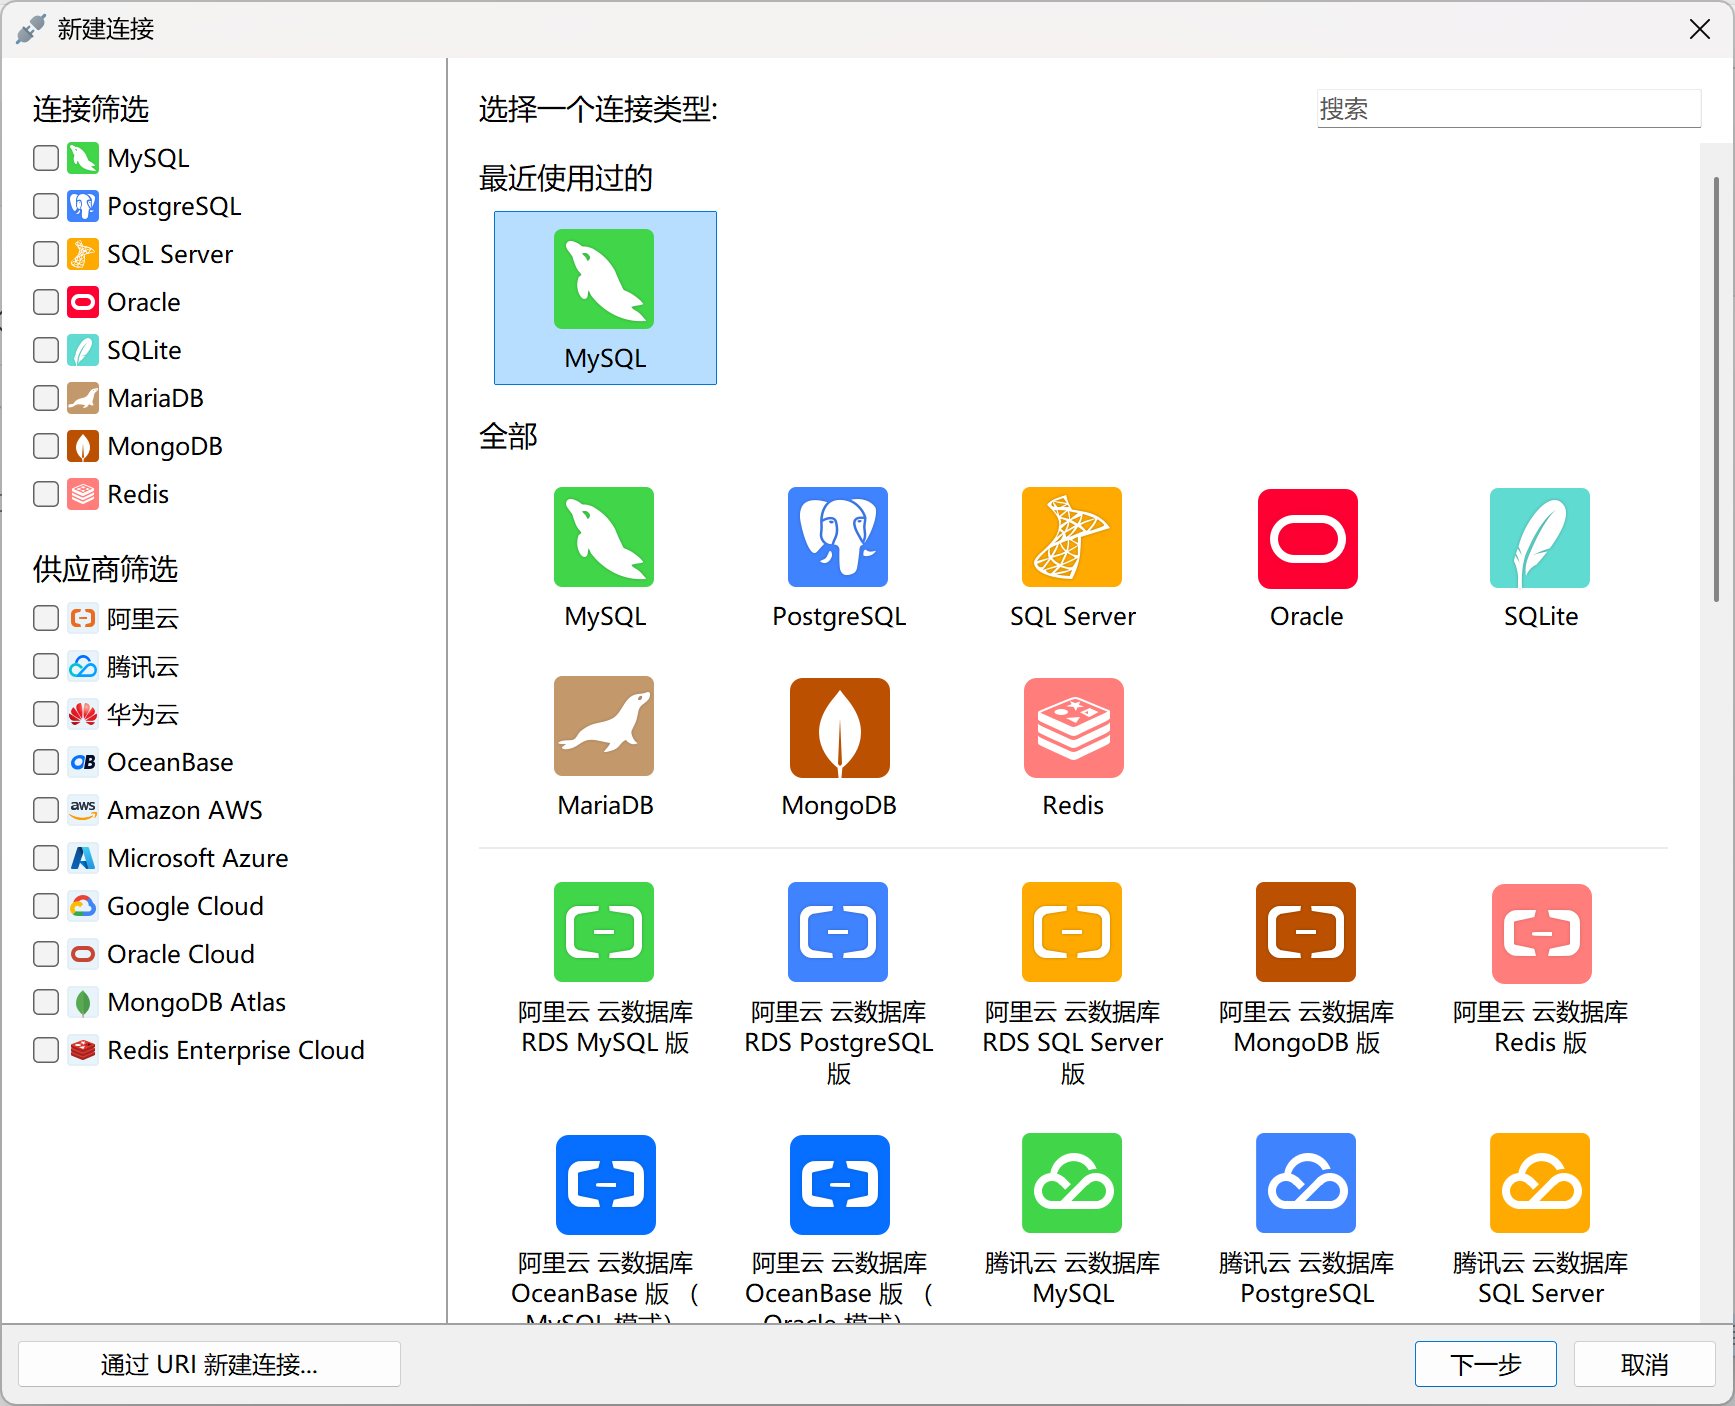Pick the SQL Server connection type
This screenshot has height=1406, width=1735.
pos(1072,558)
